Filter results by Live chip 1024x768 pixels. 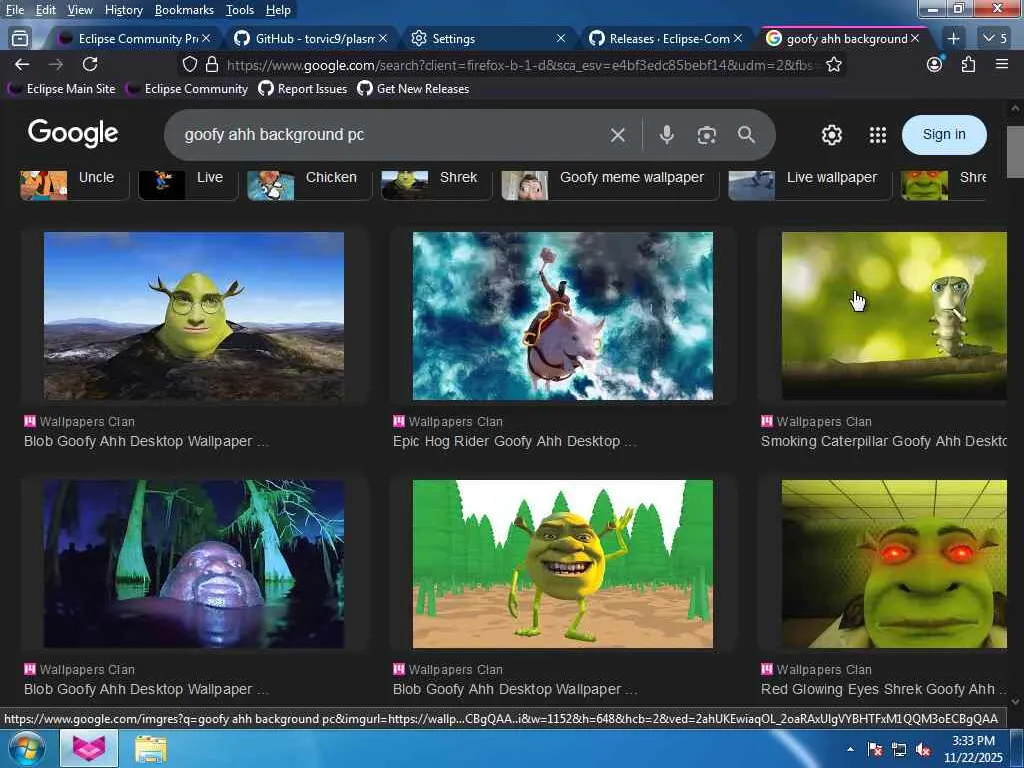[x=187, y=183]
